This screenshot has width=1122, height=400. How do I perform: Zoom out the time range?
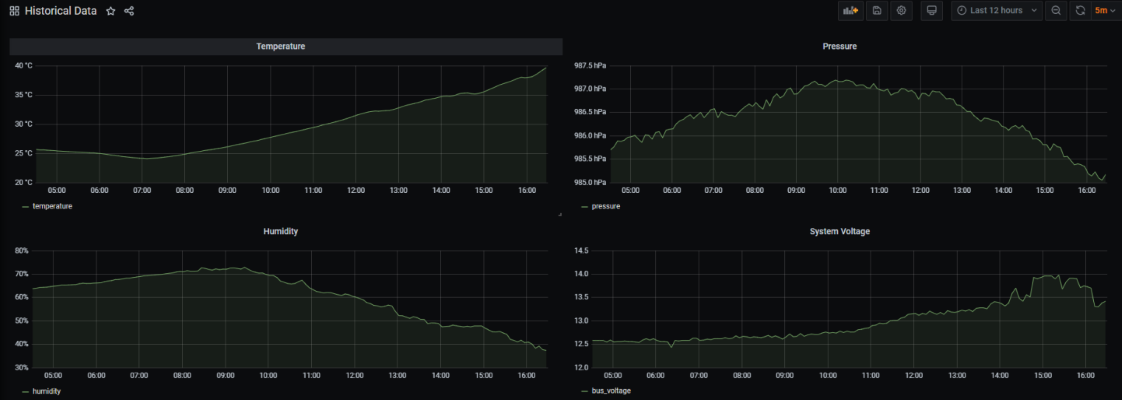(x=1056, y=11)
